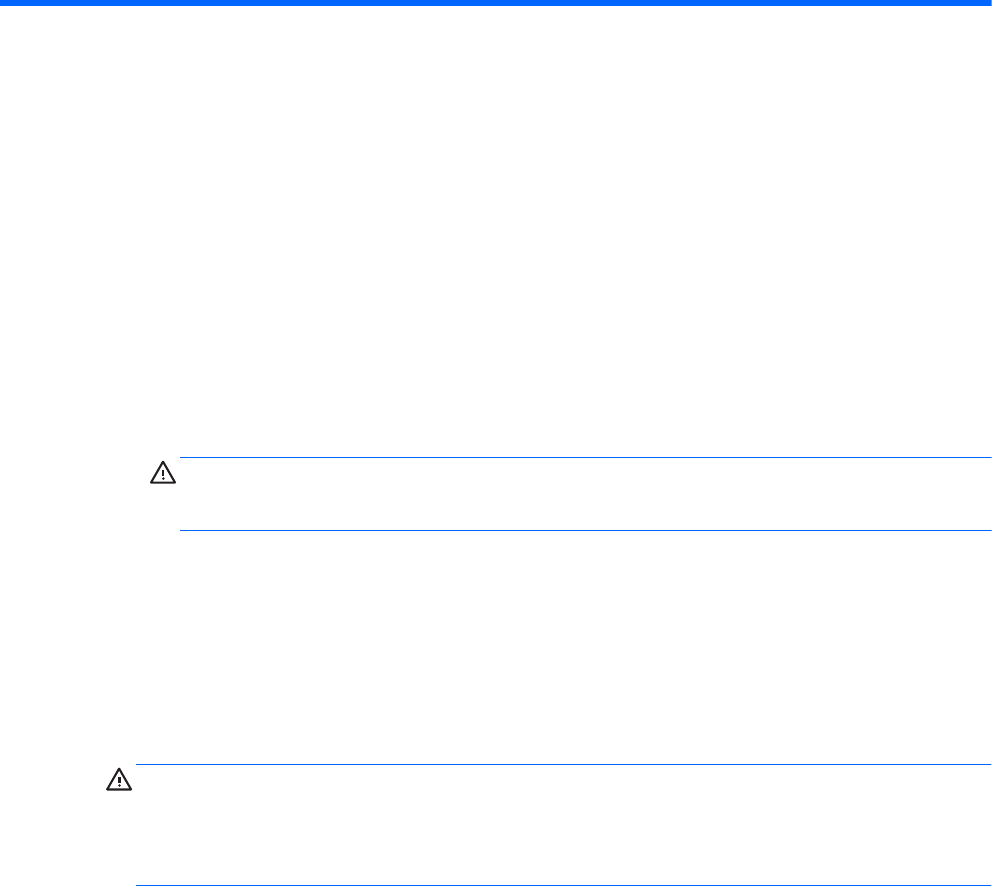Click the thick blue header bar
The height and width of the screenshot is (886, 992).
coord(496,4)
